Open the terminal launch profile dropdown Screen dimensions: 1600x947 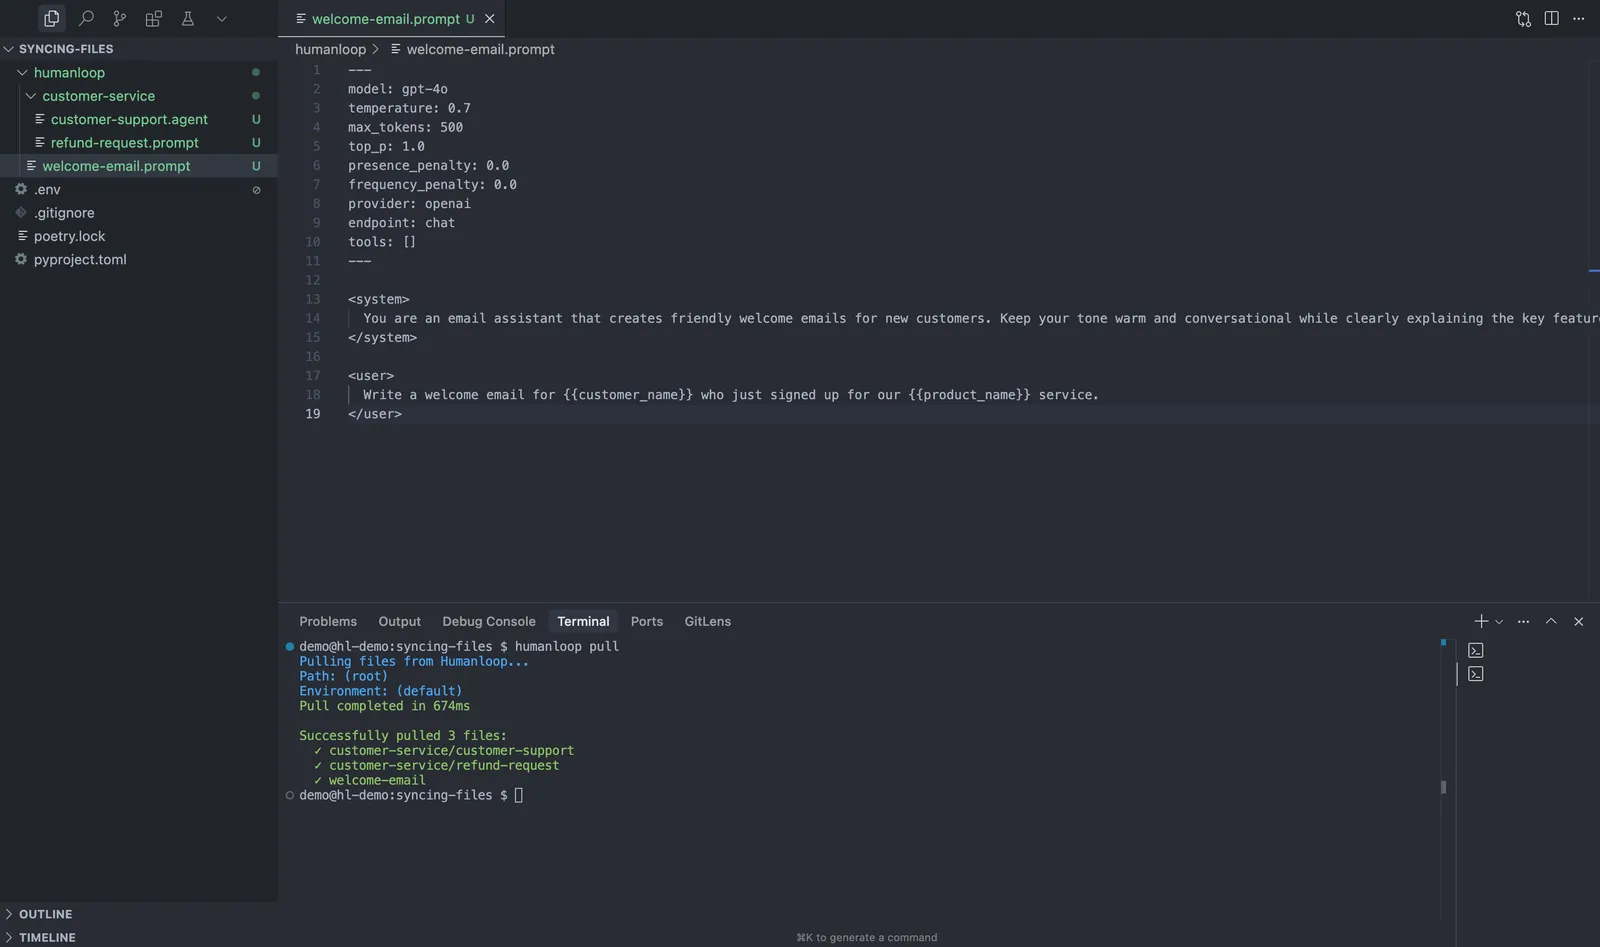[x=1499, y=622]
